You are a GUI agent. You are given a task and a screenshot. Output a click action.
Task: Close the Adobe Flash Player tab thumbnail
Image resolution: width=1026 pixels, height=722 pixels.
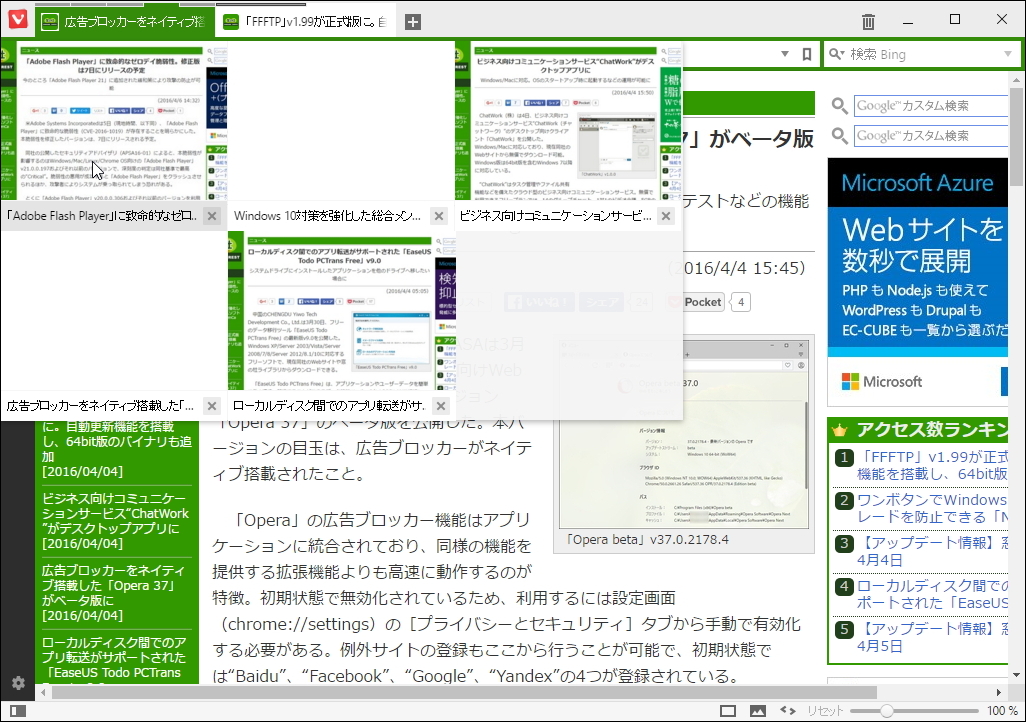(211, 215)
